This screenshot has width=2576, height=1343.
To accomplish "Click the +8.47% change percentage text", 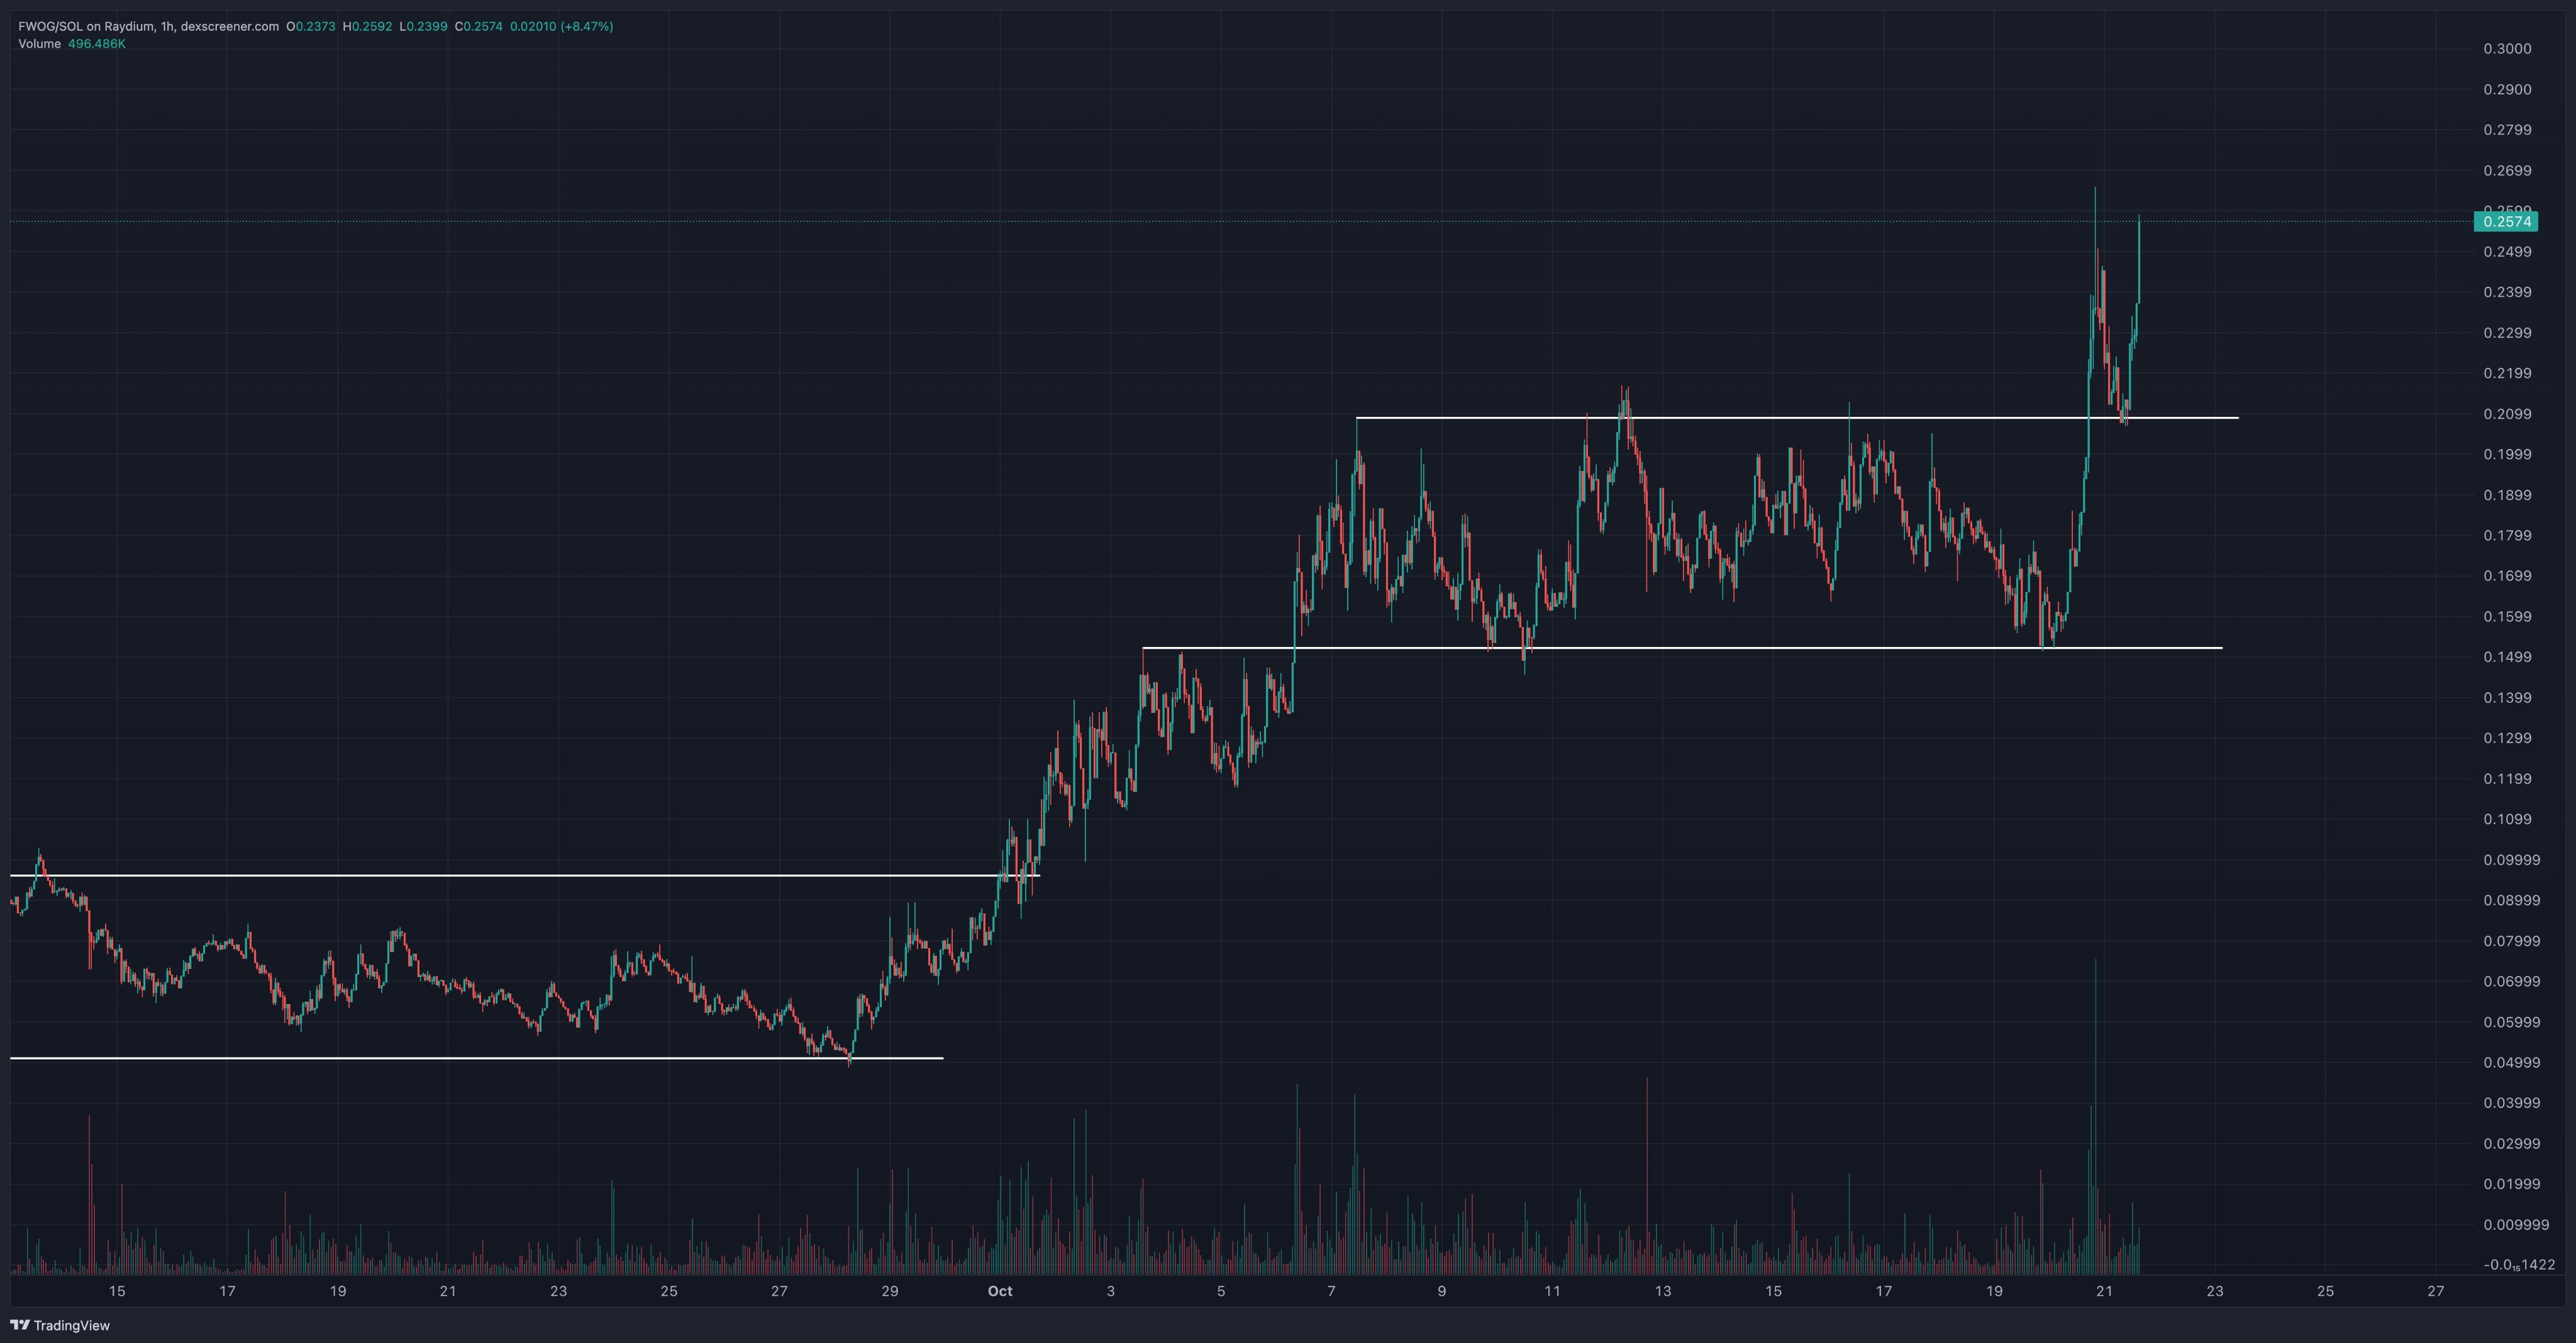I will coord(587,26).
